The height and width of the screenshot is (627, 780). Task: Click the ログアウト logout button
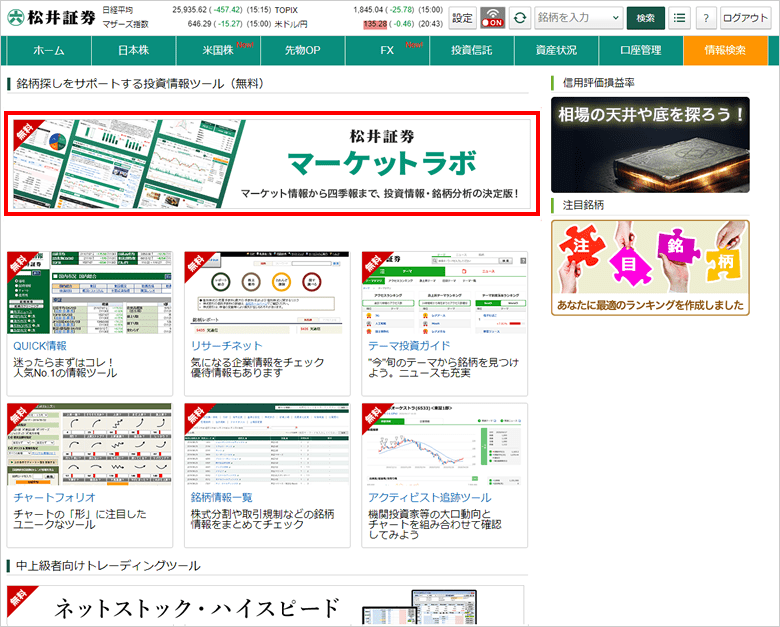(x=746, y=18)
